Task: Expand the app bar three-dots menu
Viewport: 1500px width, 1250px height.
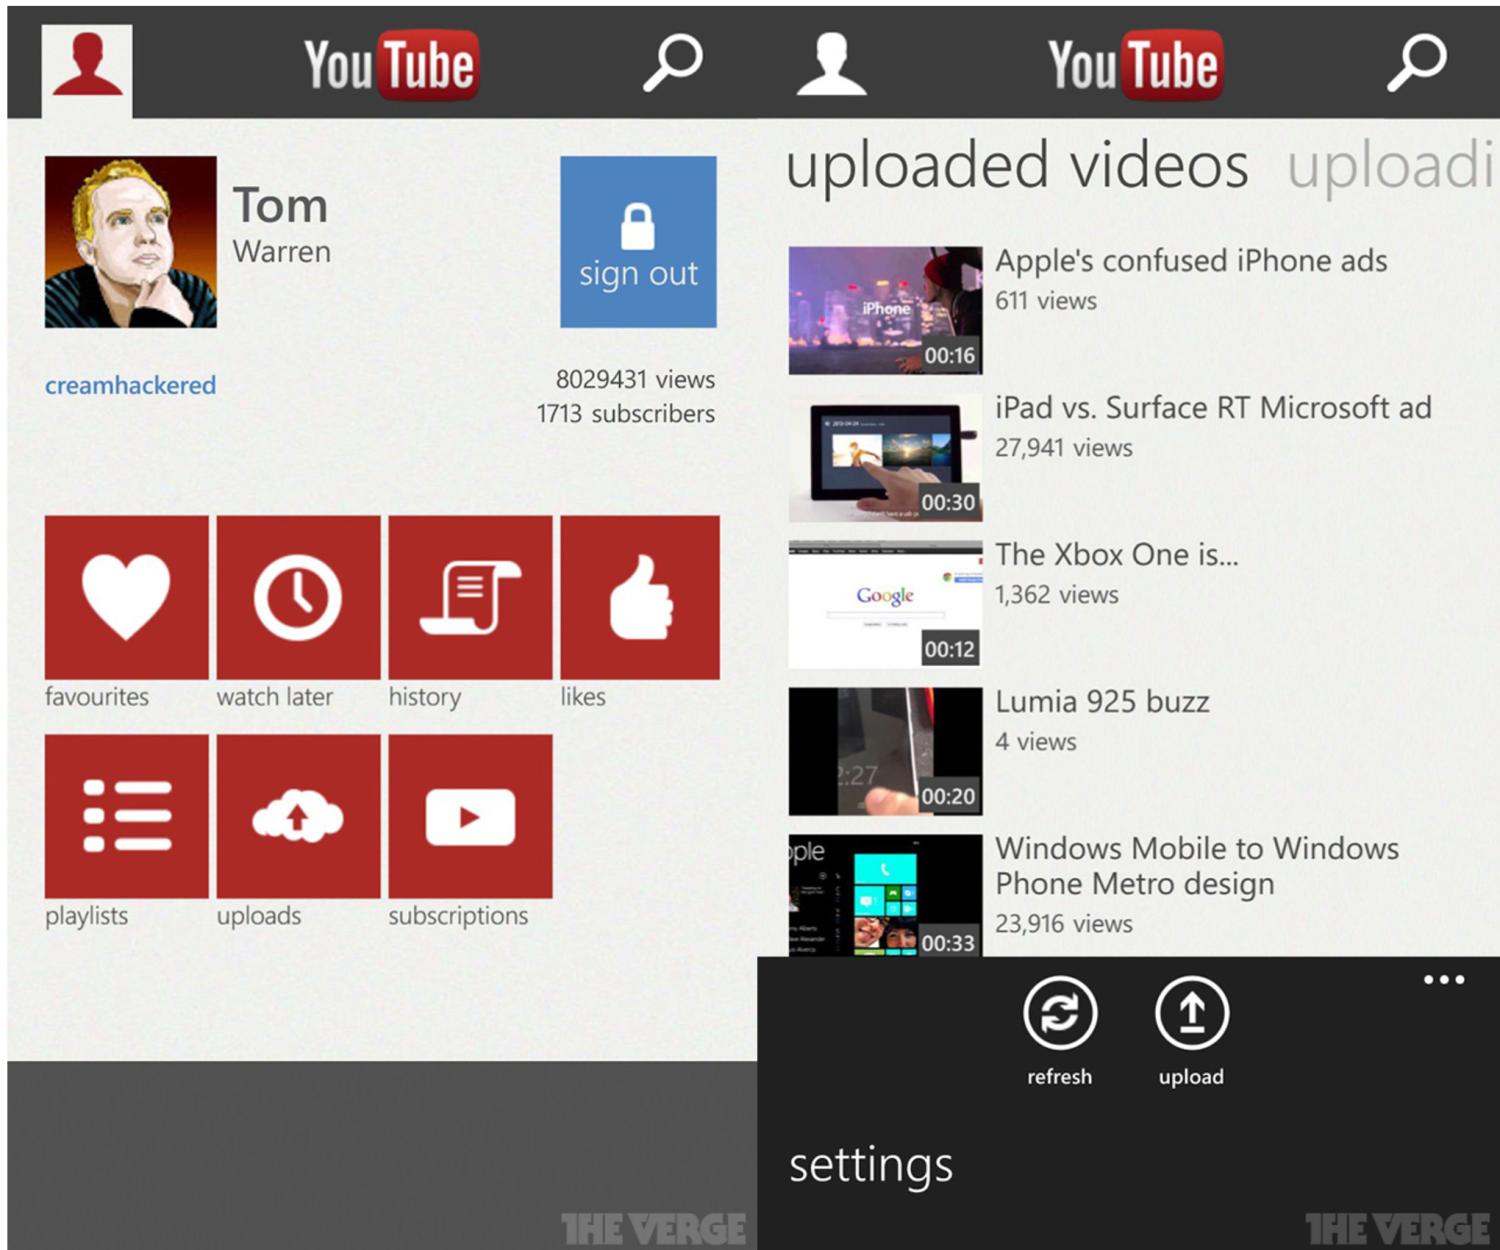Action: pyautogui.click(x=1444, y=980)
